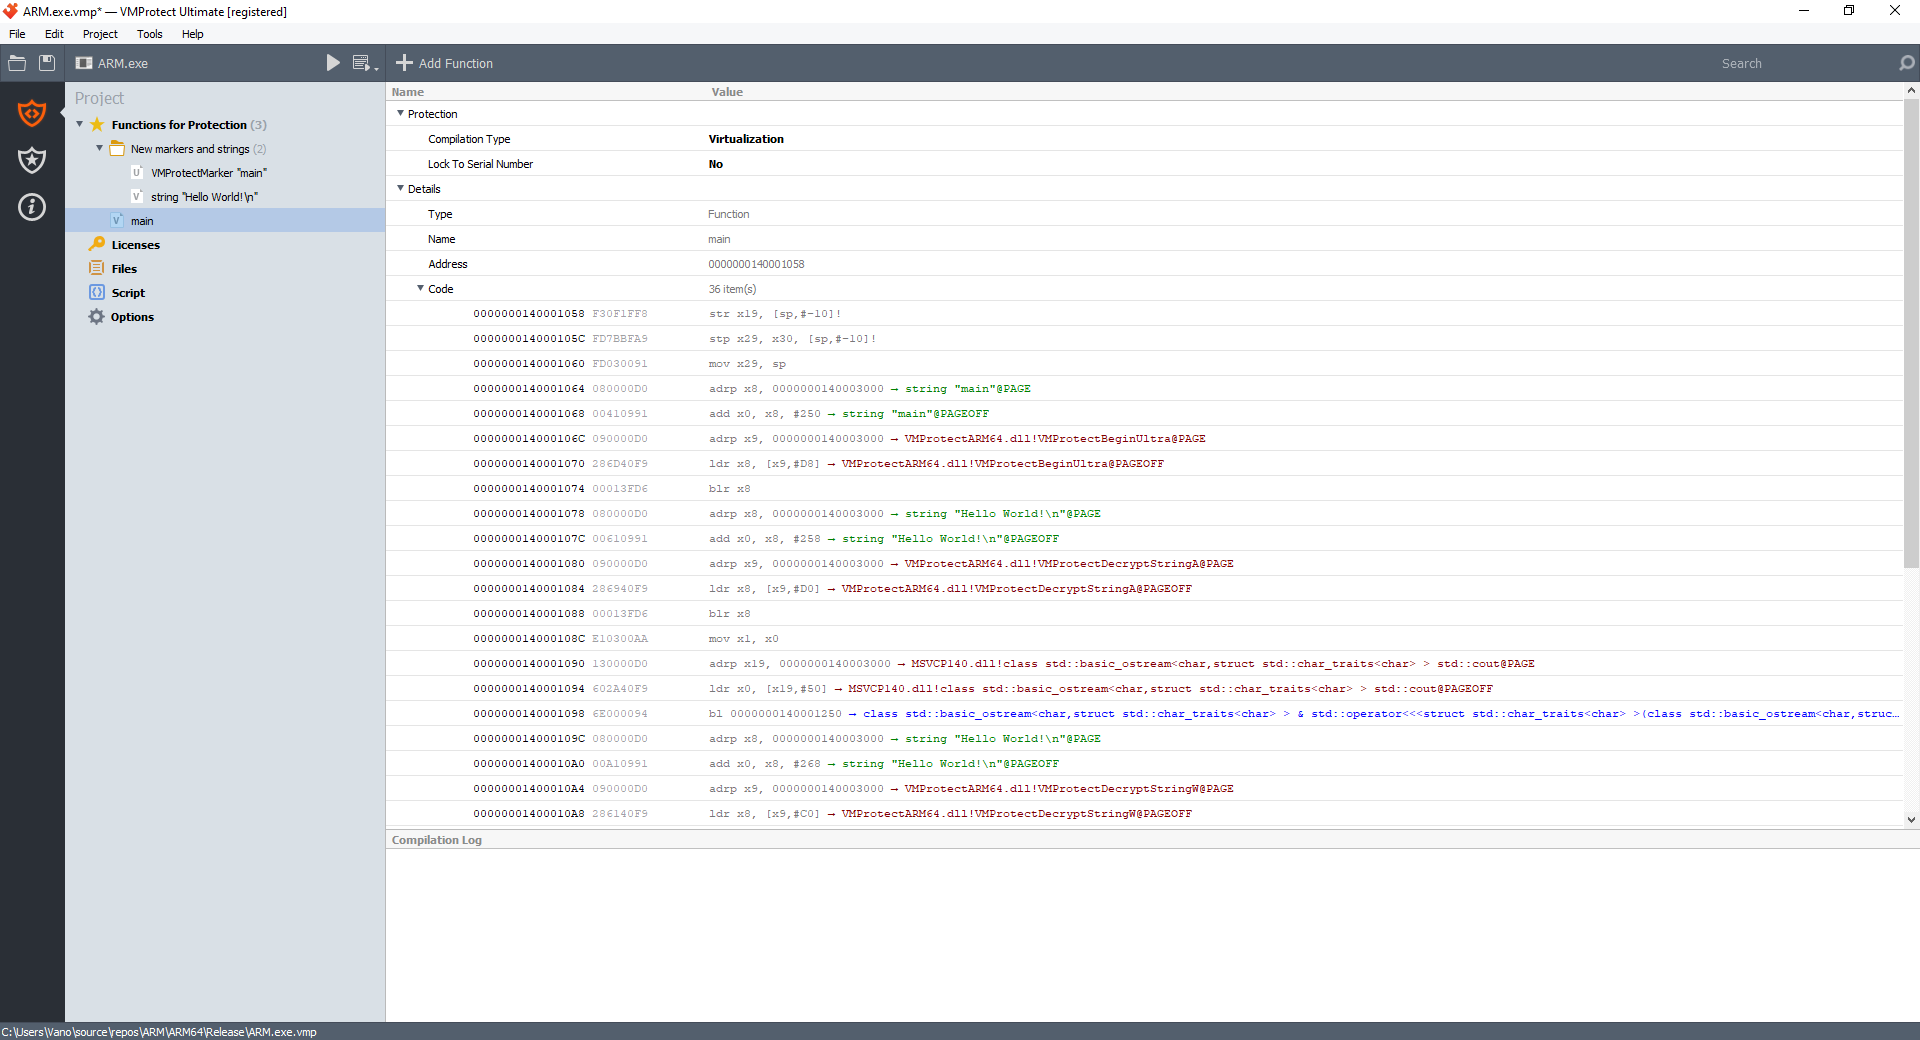Click the ARM.exe file icon in toolbar
This screenshot has height=1040, width=1920.
[84, 63]
